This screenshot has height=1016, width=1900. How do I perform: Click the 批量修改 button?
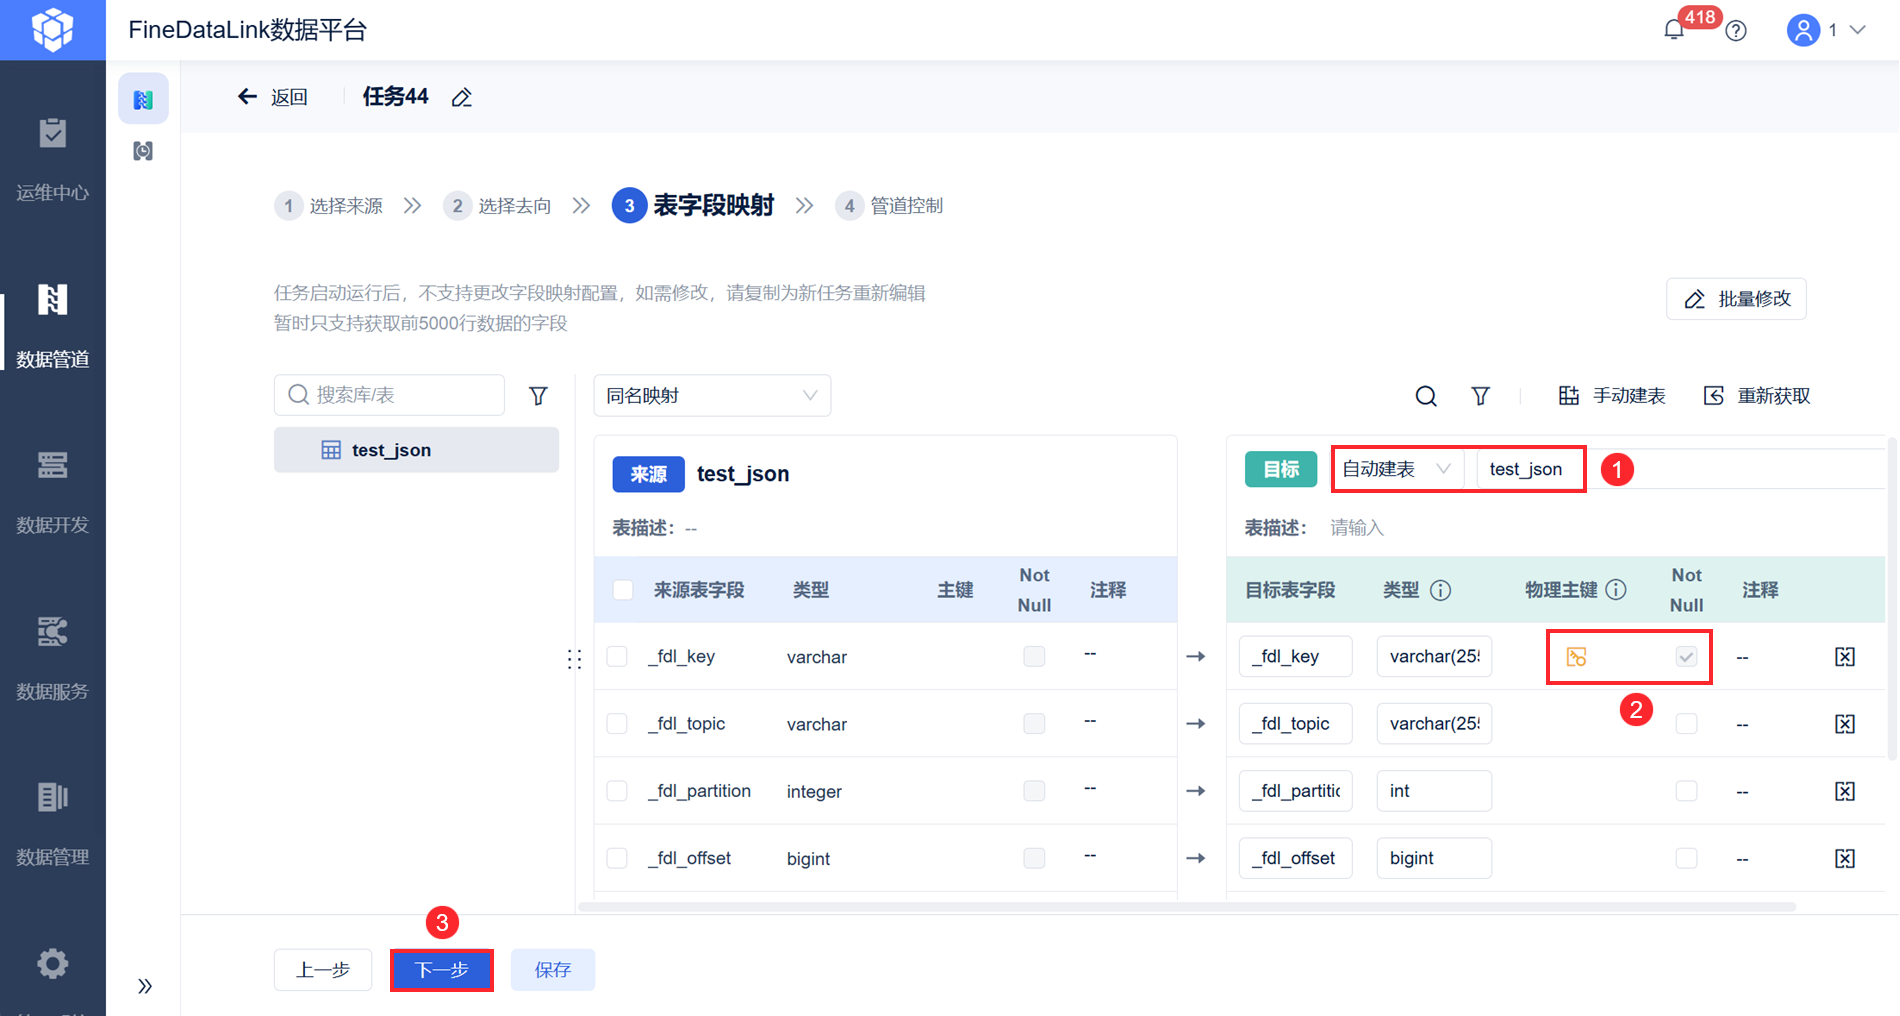click(x=1736, y=299)
